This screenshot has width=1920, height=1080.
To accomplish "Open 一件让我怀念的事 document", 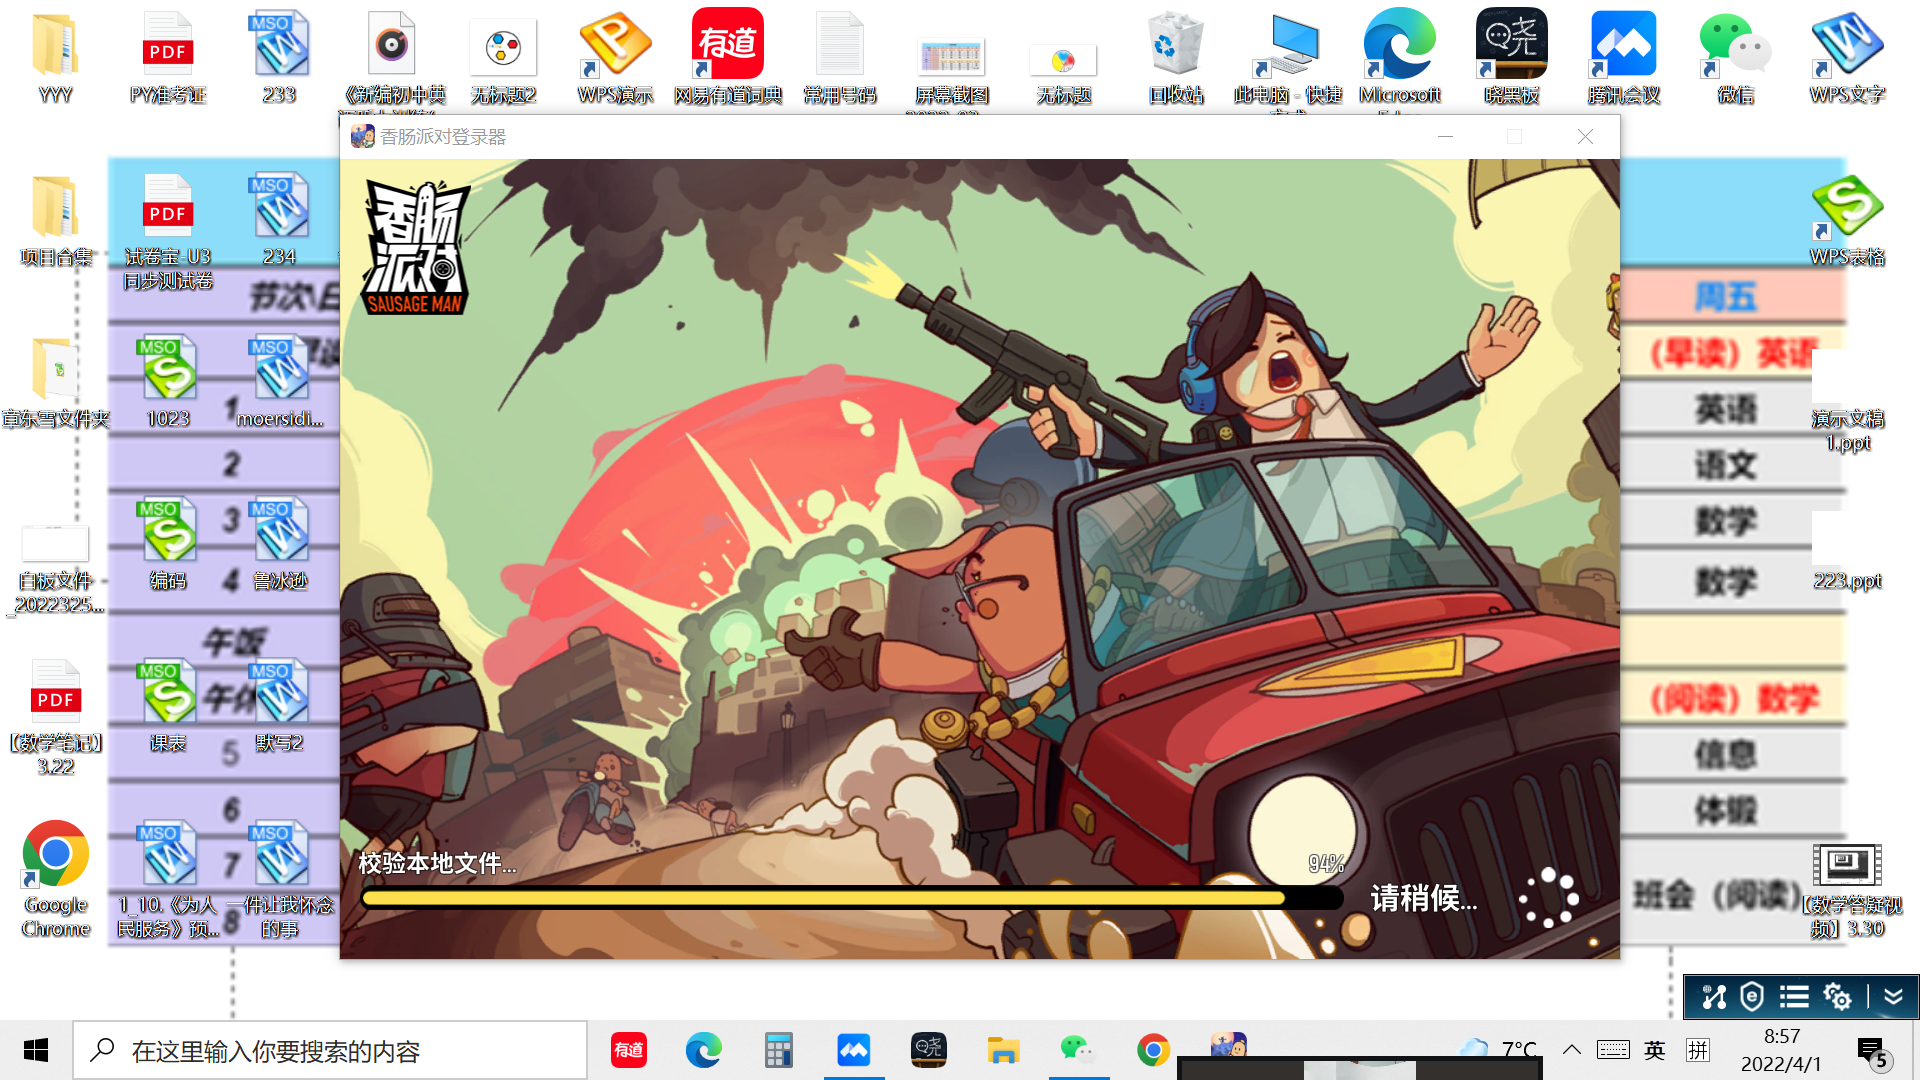I will click(279, 880).
